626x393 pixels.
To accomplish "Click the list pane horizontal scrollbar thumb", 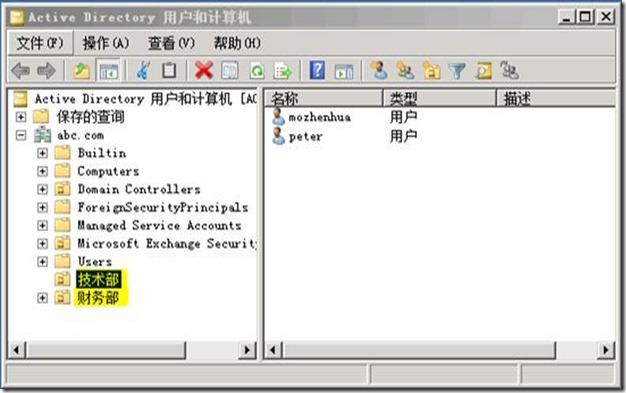I will [x=419, y=350].
